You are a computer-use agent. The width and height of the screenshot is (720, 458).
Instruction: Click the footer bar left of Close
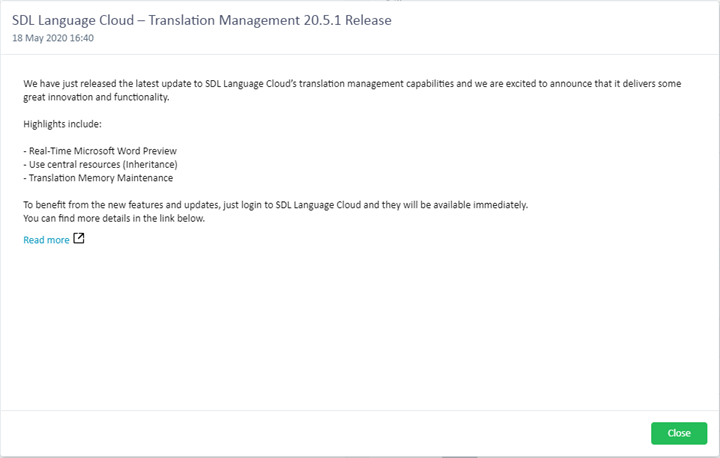(321, 433)
